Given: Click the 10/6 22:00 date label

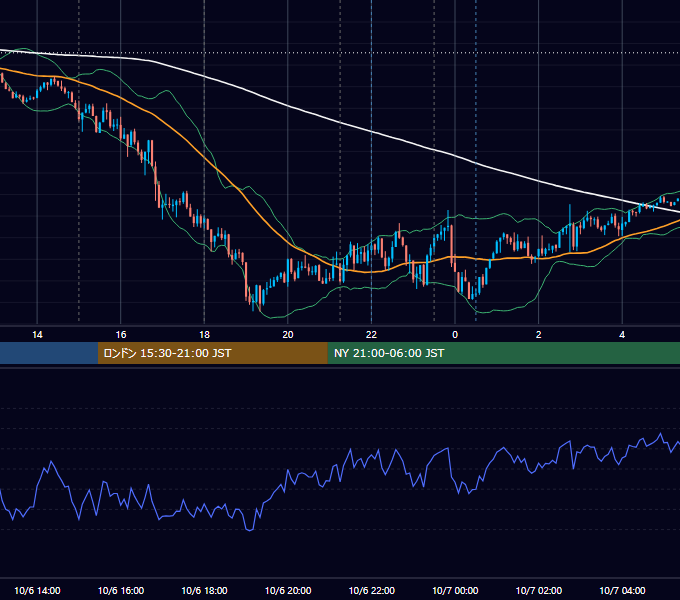Looking at the screenshot, I should 372,590.
